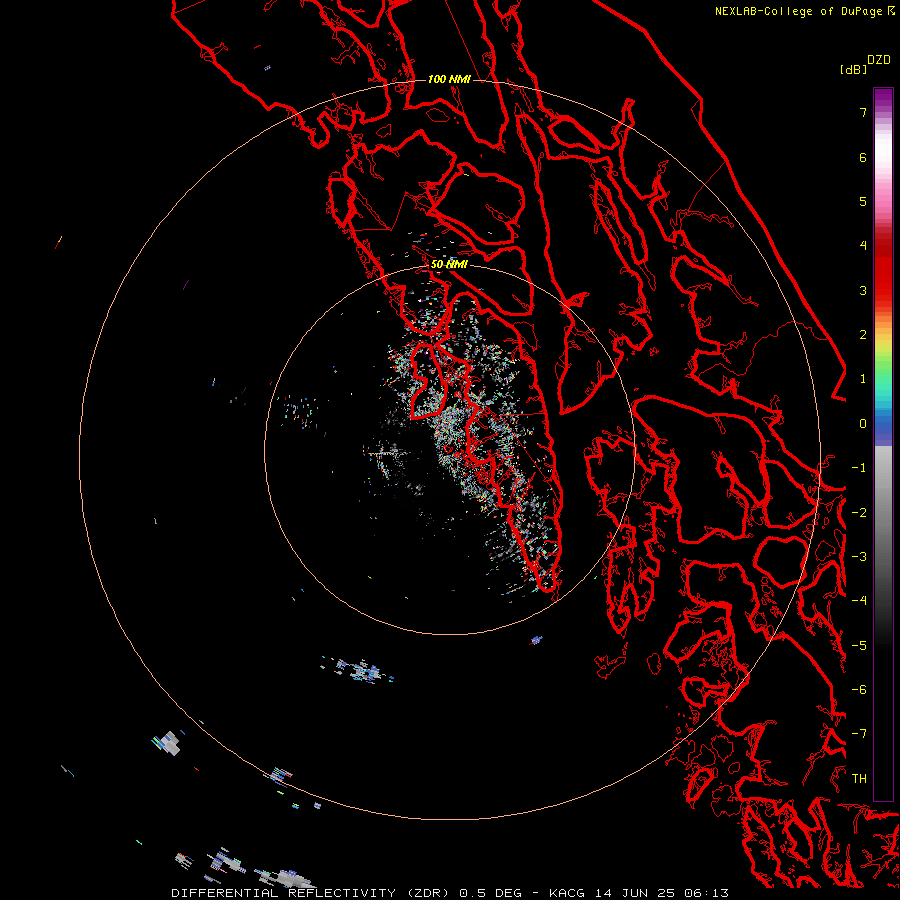Viewport: 900px width, 900px height.
Task: Click the 0.5 DEG elevation text
Action: tap(490, 893)
